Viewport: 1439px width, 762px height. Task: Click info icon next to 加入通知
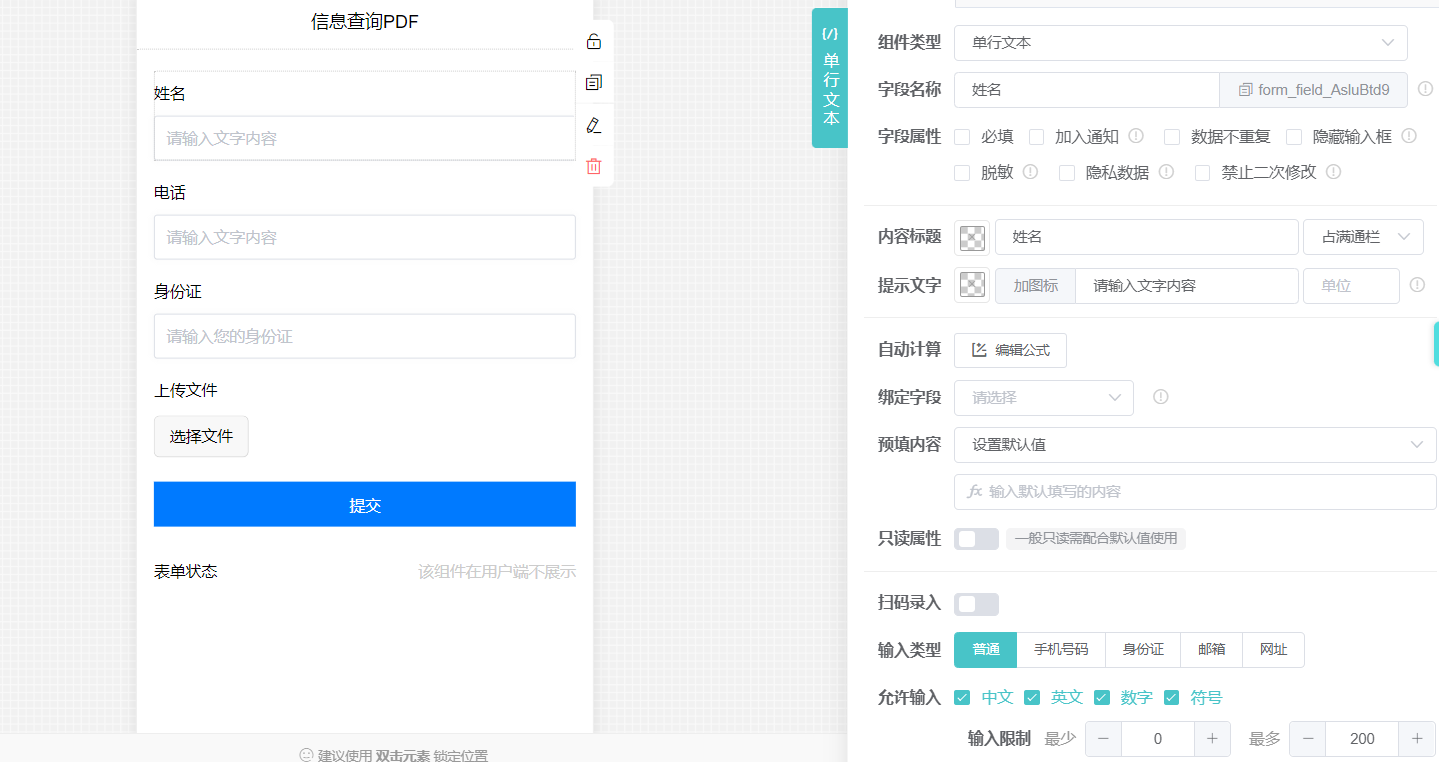(x=1136, y=136)
